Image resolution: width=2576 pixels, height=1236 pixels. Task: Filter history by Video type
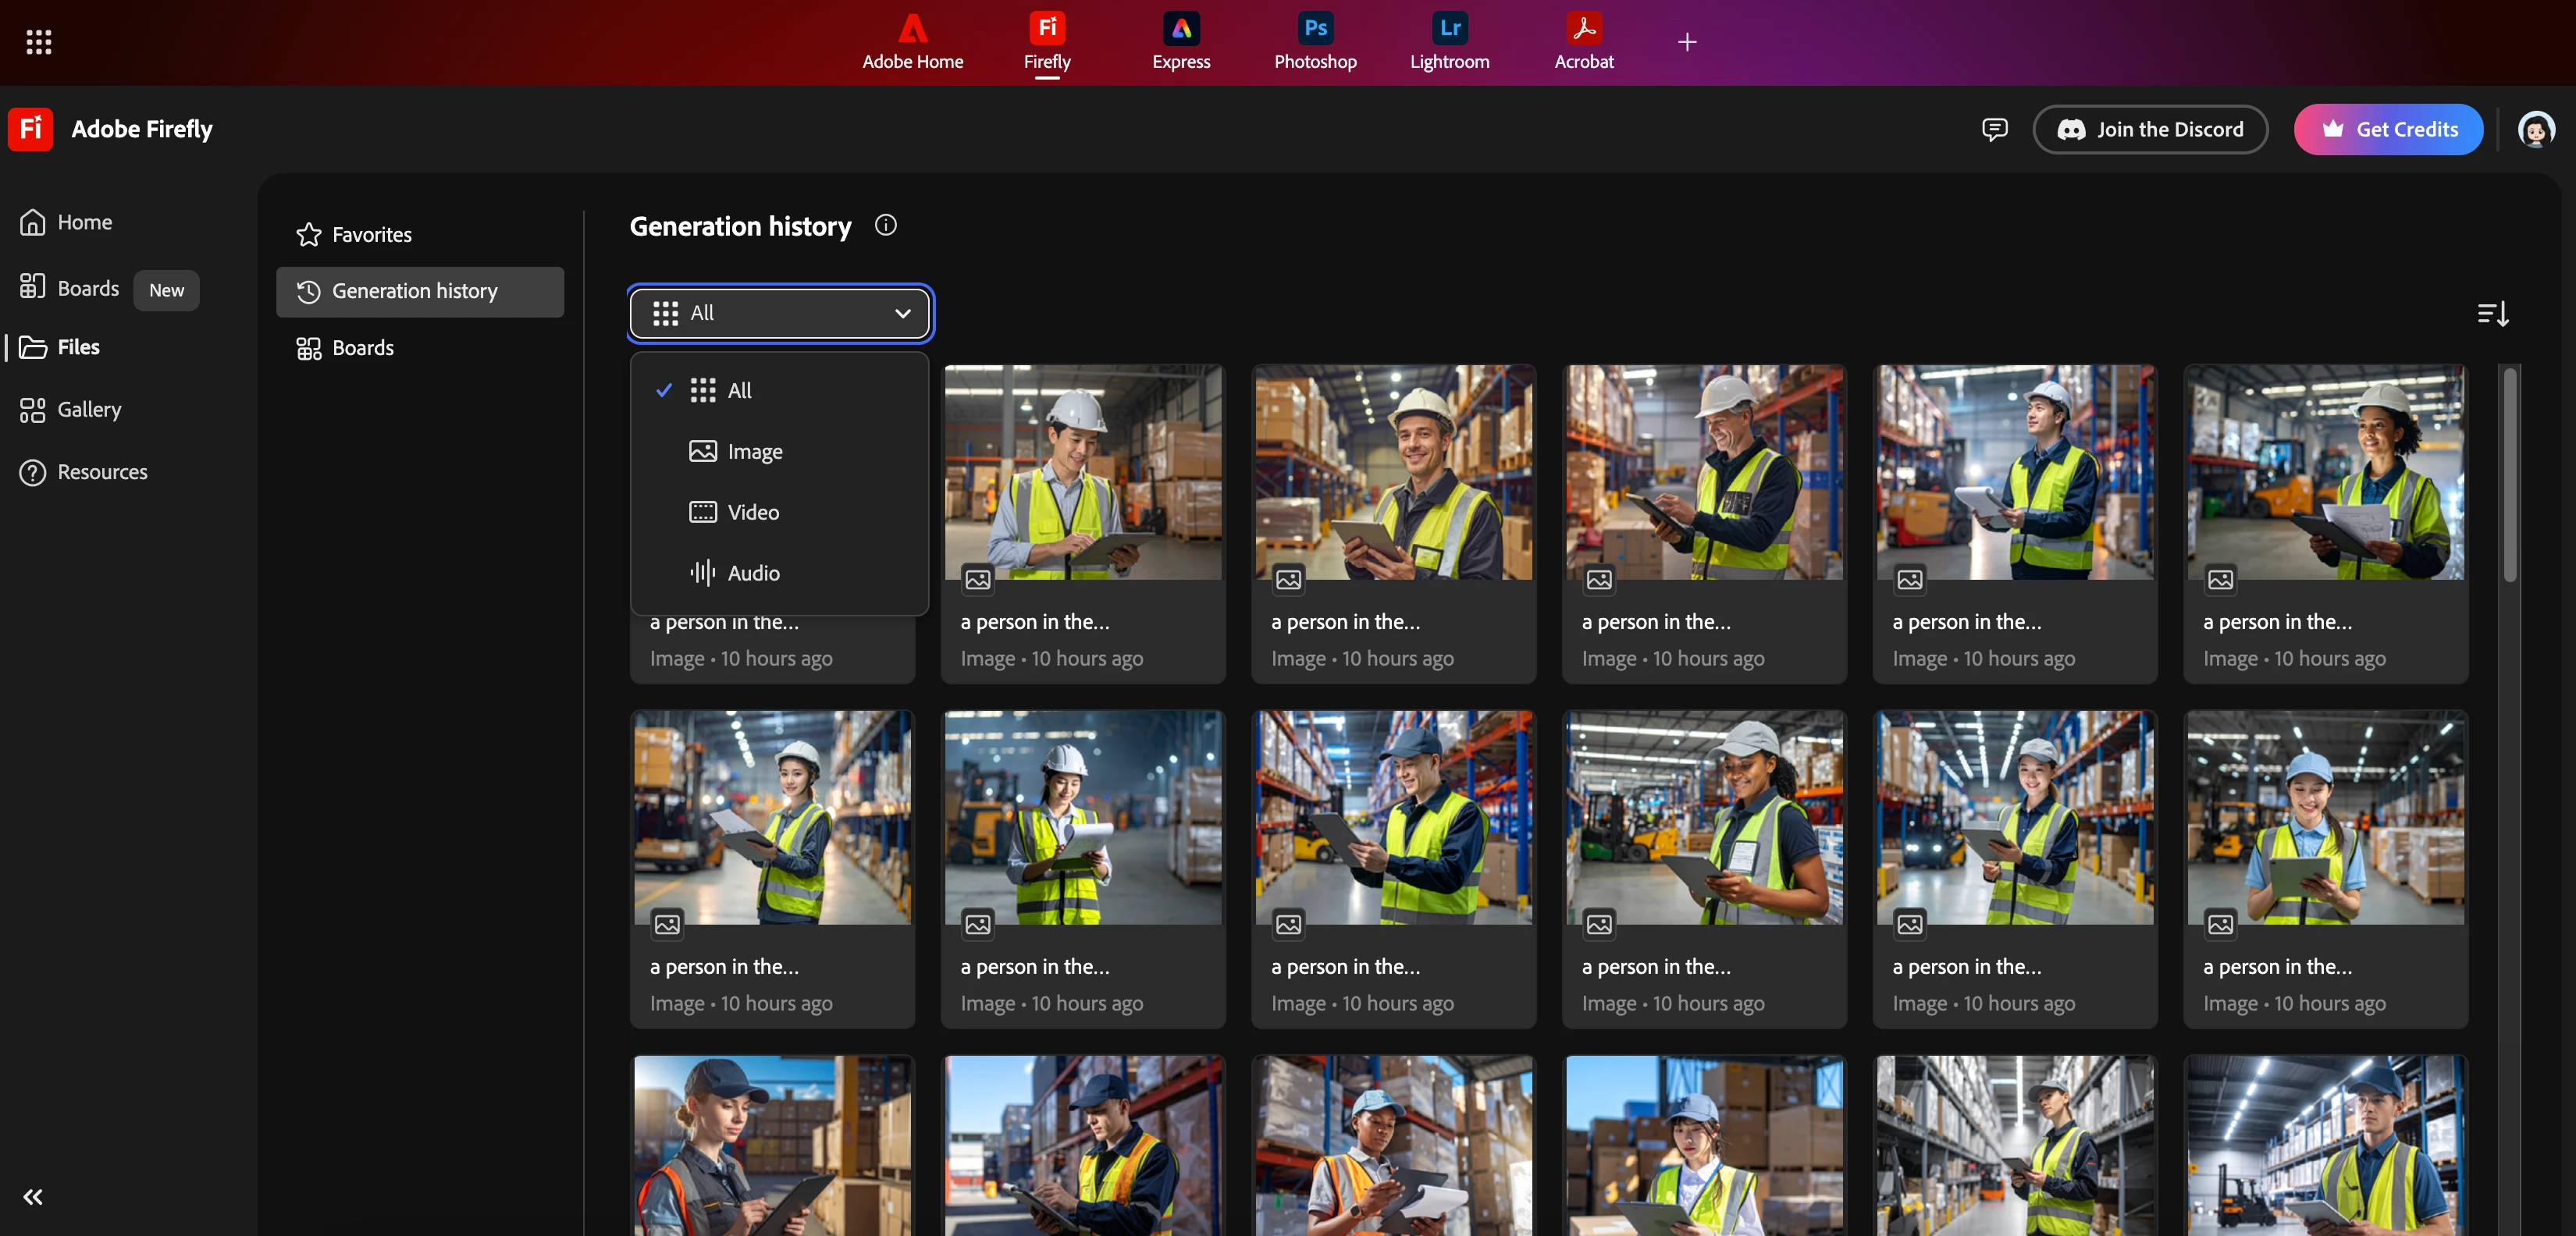[752, 513]
